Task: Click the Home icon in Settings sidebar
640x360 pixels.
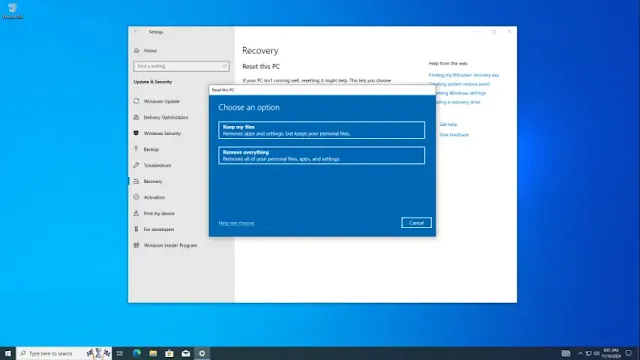Action: [136, 51]
